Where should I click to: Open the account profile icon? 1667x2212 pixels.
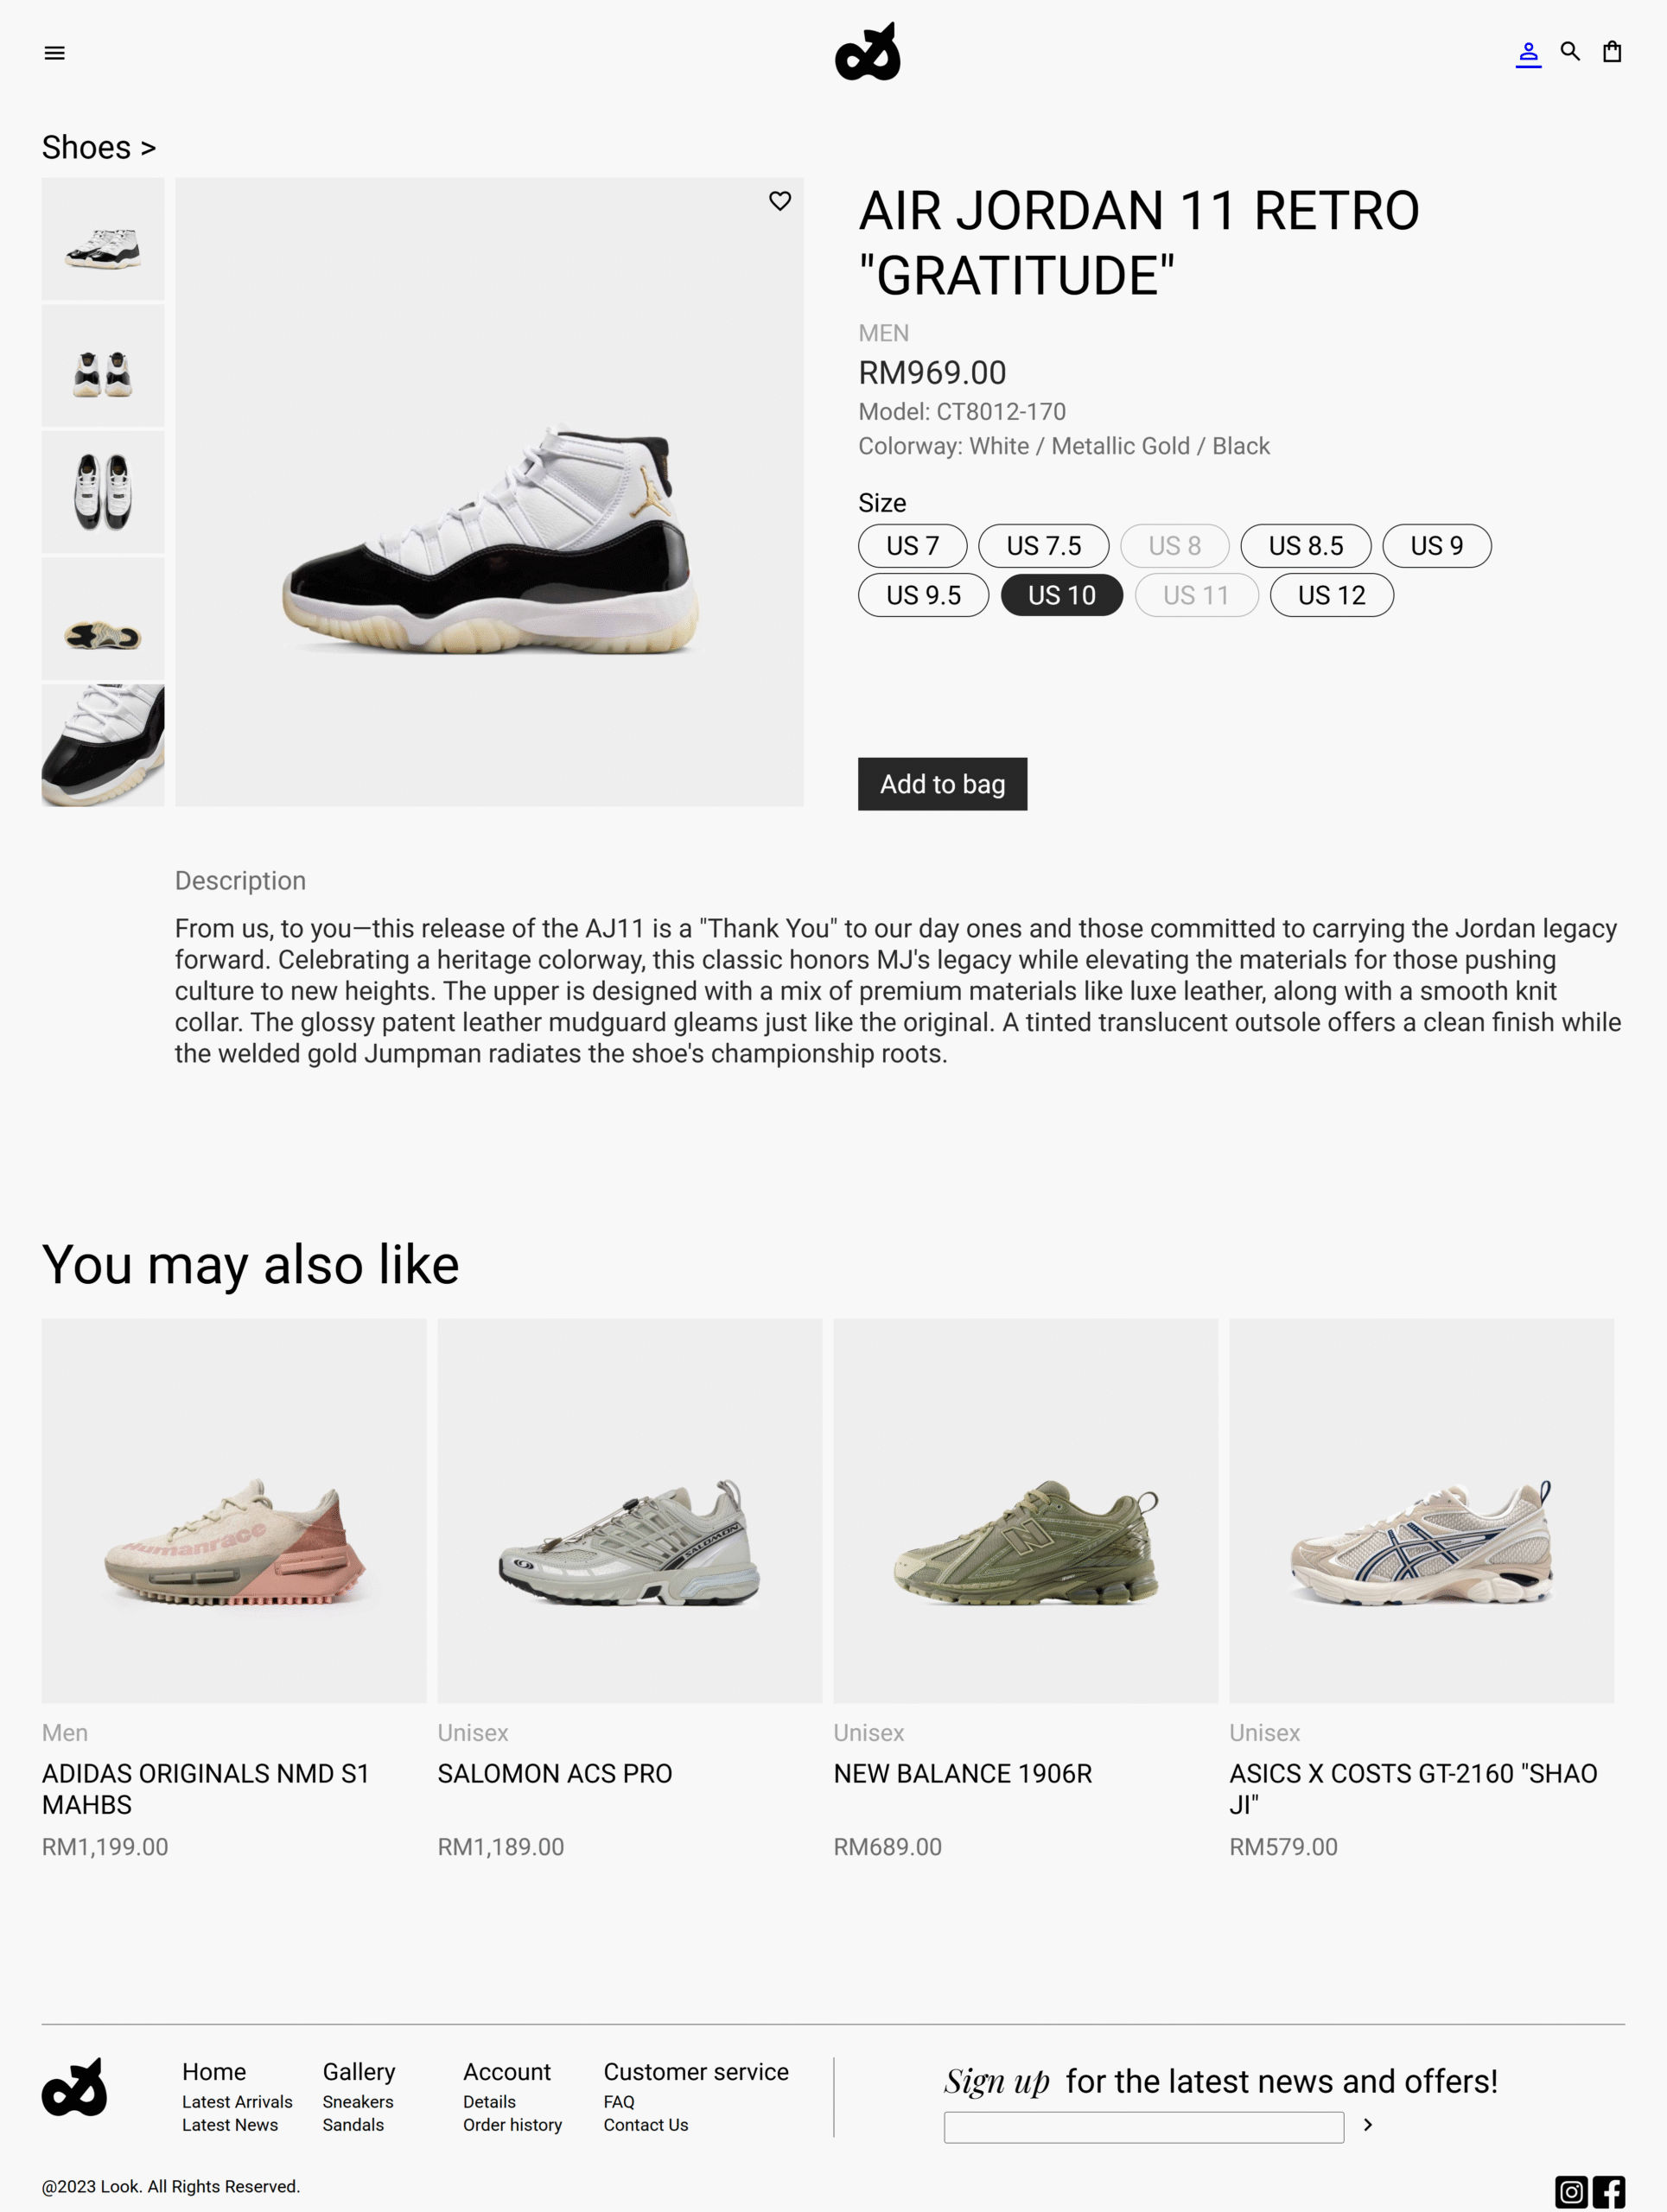pyautogui.click(x=1528, y=53)
